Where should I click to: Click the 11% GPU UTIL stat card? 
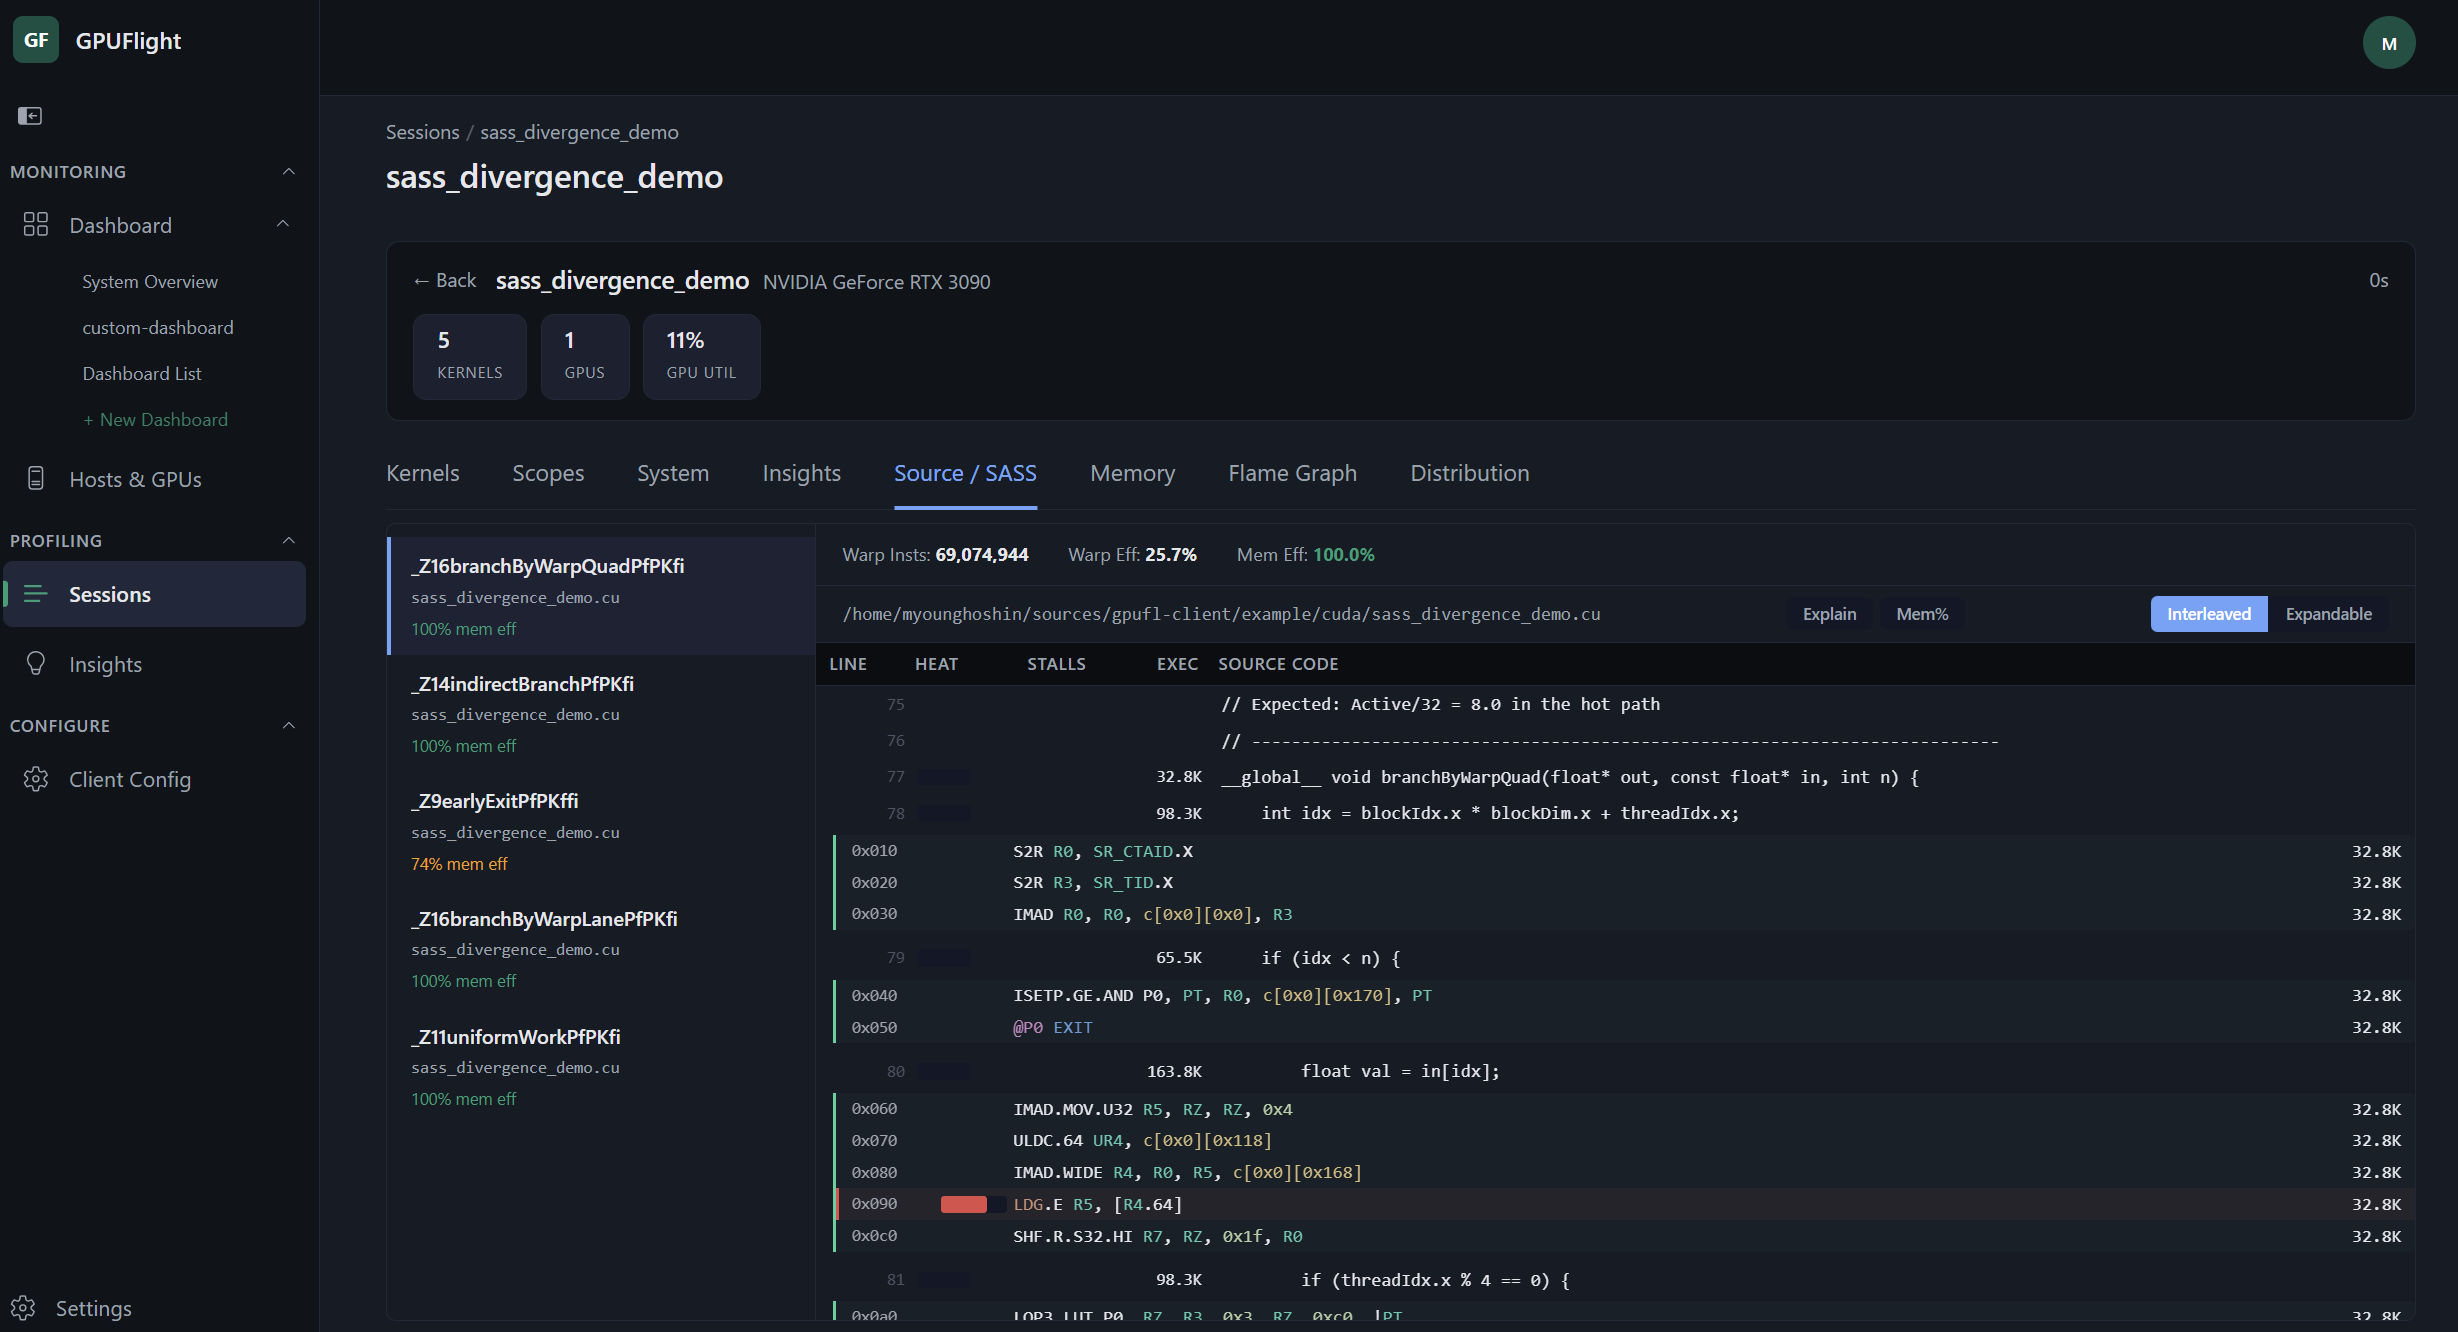pos(702,356)
